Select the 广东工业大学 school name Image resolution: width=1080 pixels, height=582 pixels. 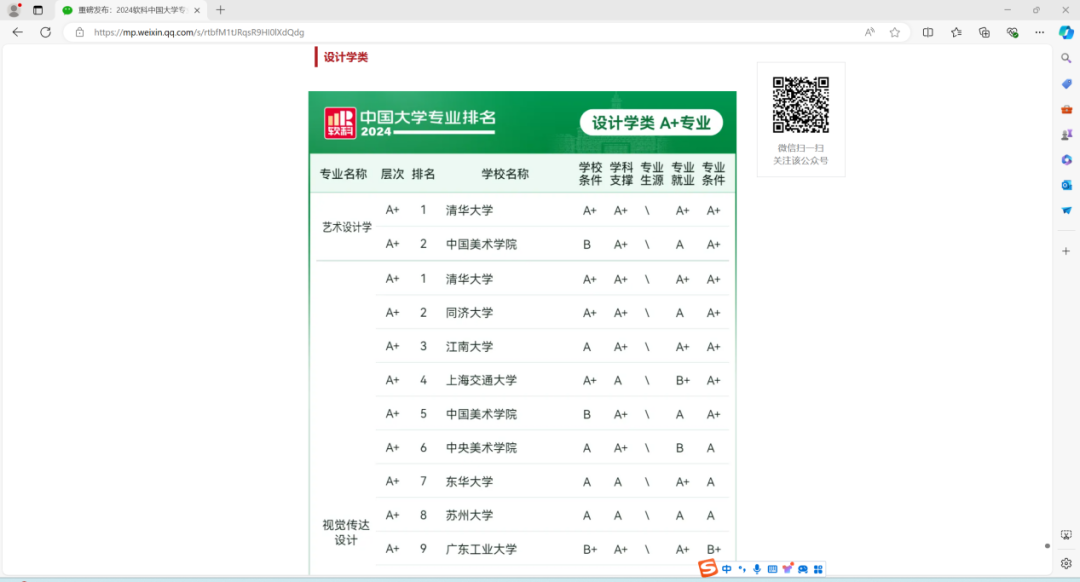481,549
